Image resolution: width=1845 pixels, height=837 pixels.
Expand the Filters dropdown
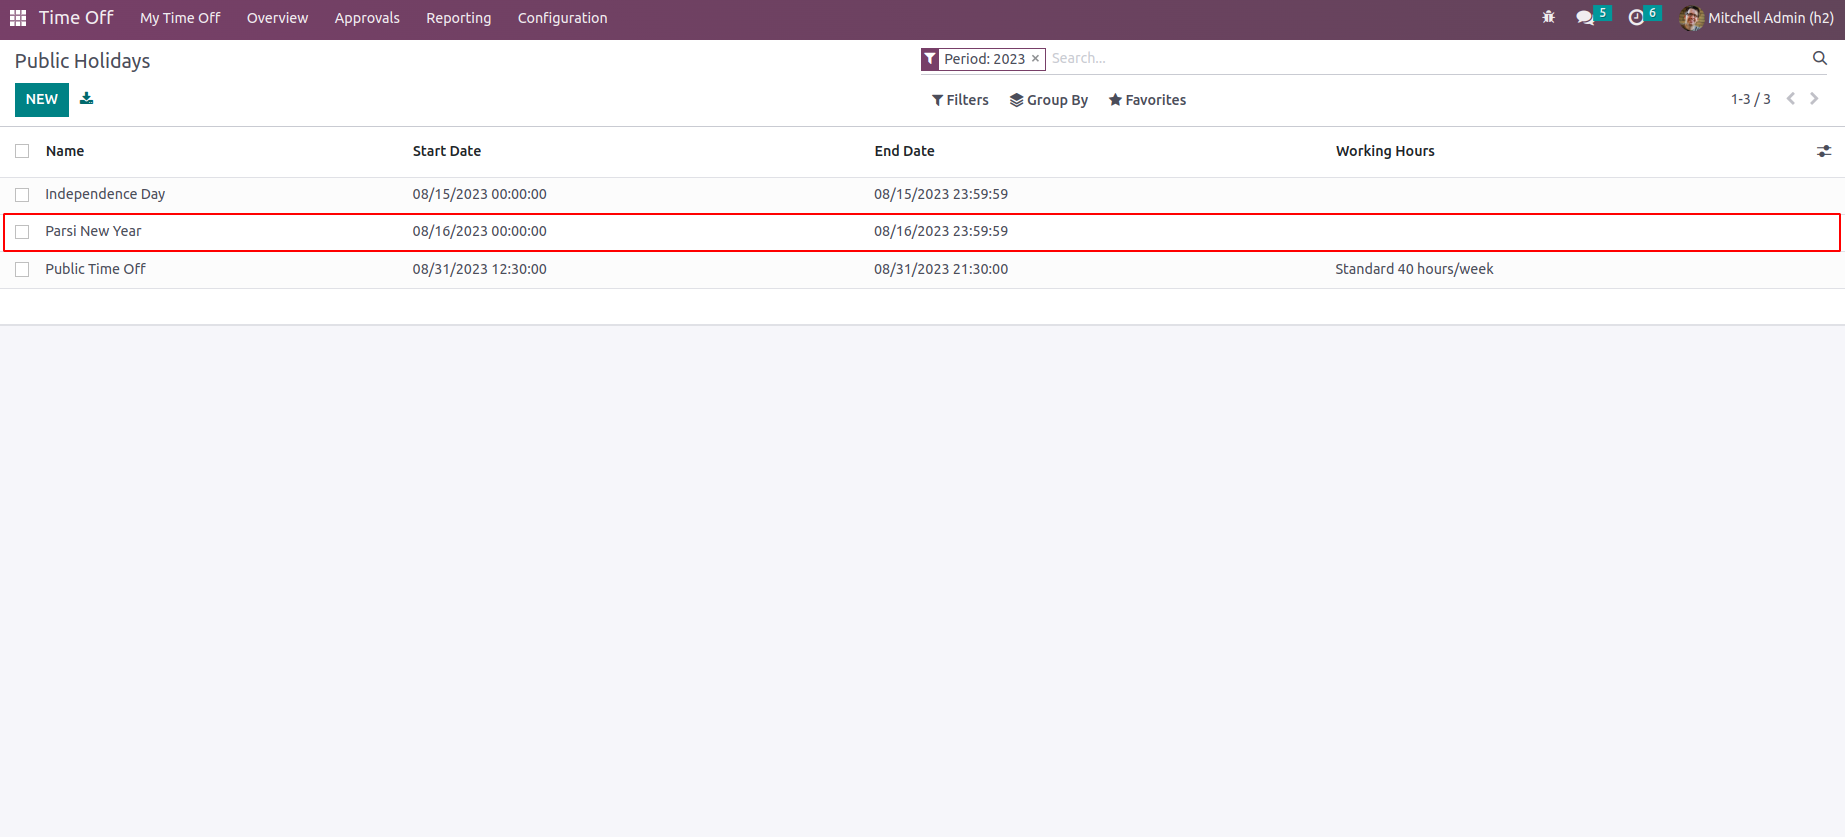960,100
